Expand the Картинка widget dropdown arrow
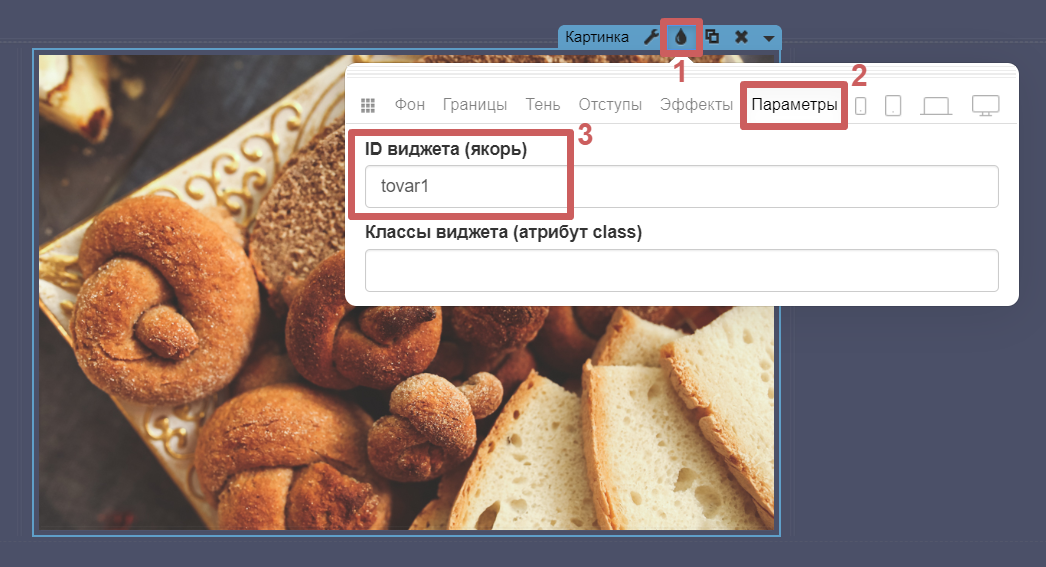This screenshot has height=567, width=1046. [x=768, y=38]
